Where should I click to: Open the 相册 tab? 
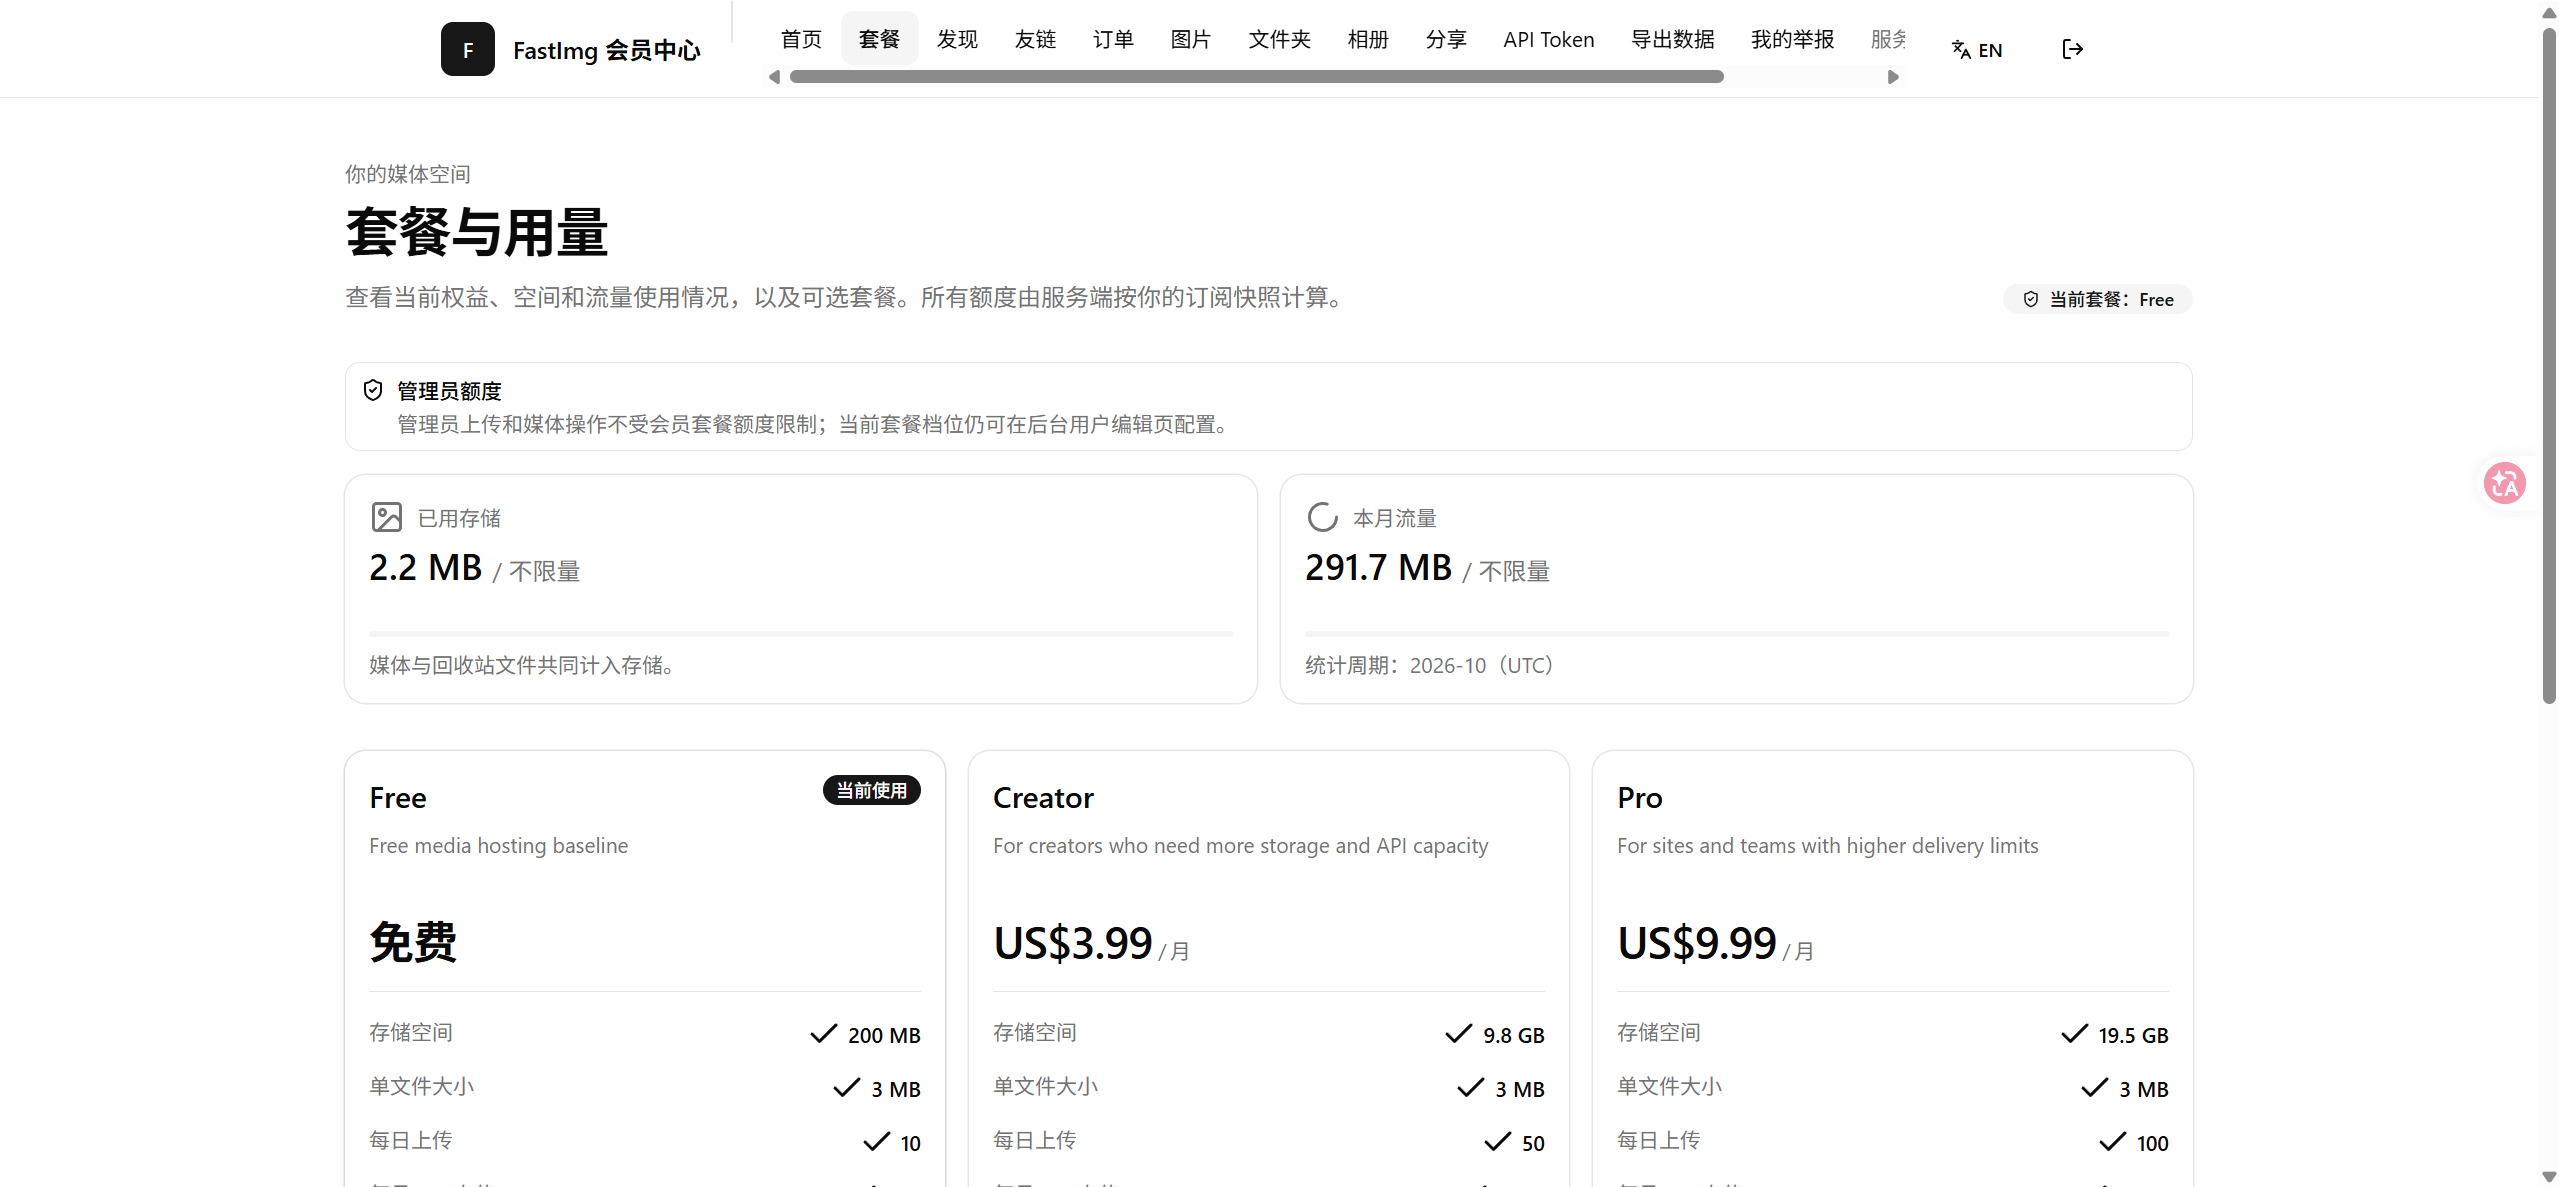point(1368,39)
